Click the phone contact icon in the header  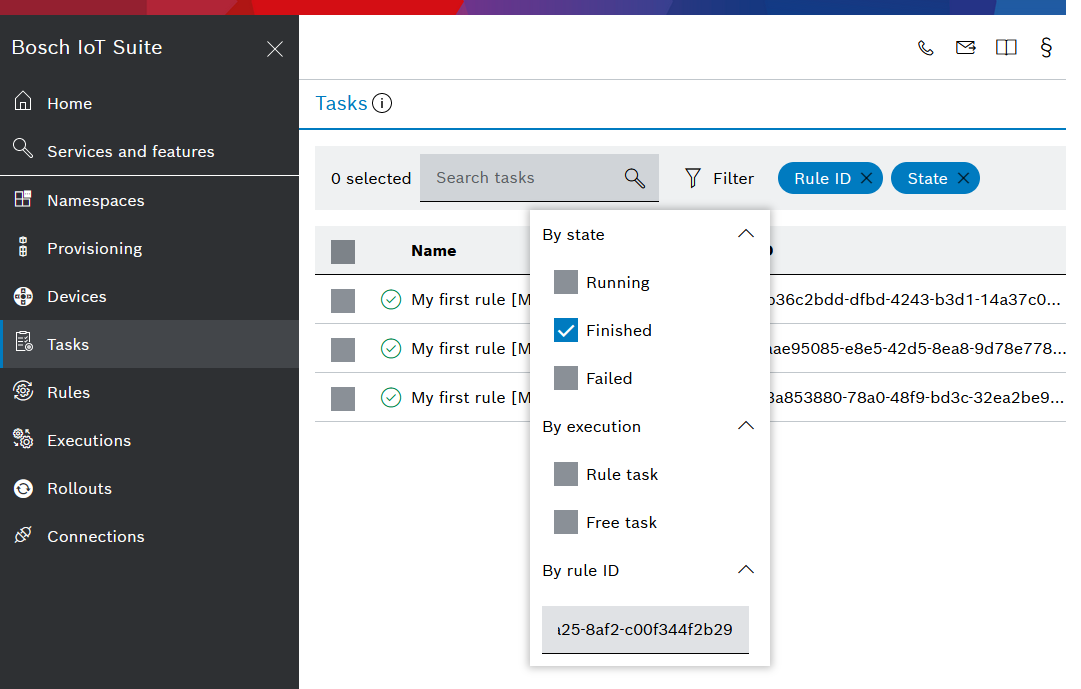pyautogui.click(x=926, y=48)
